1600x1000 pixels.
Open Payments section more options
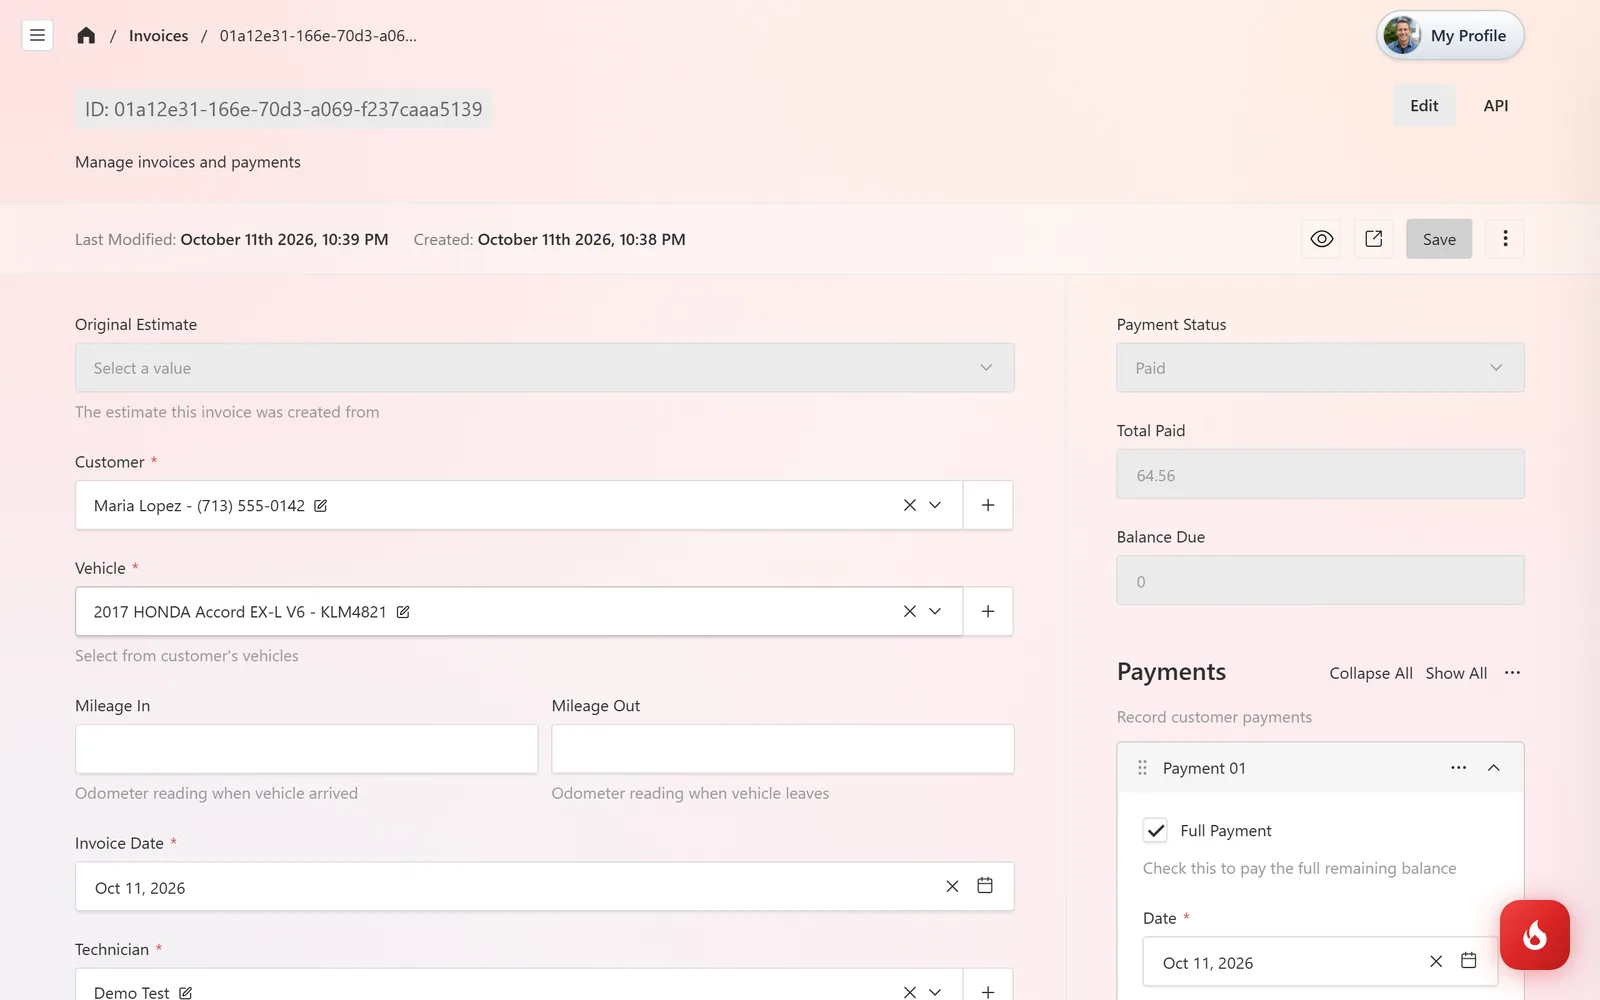pos(1512,673)
